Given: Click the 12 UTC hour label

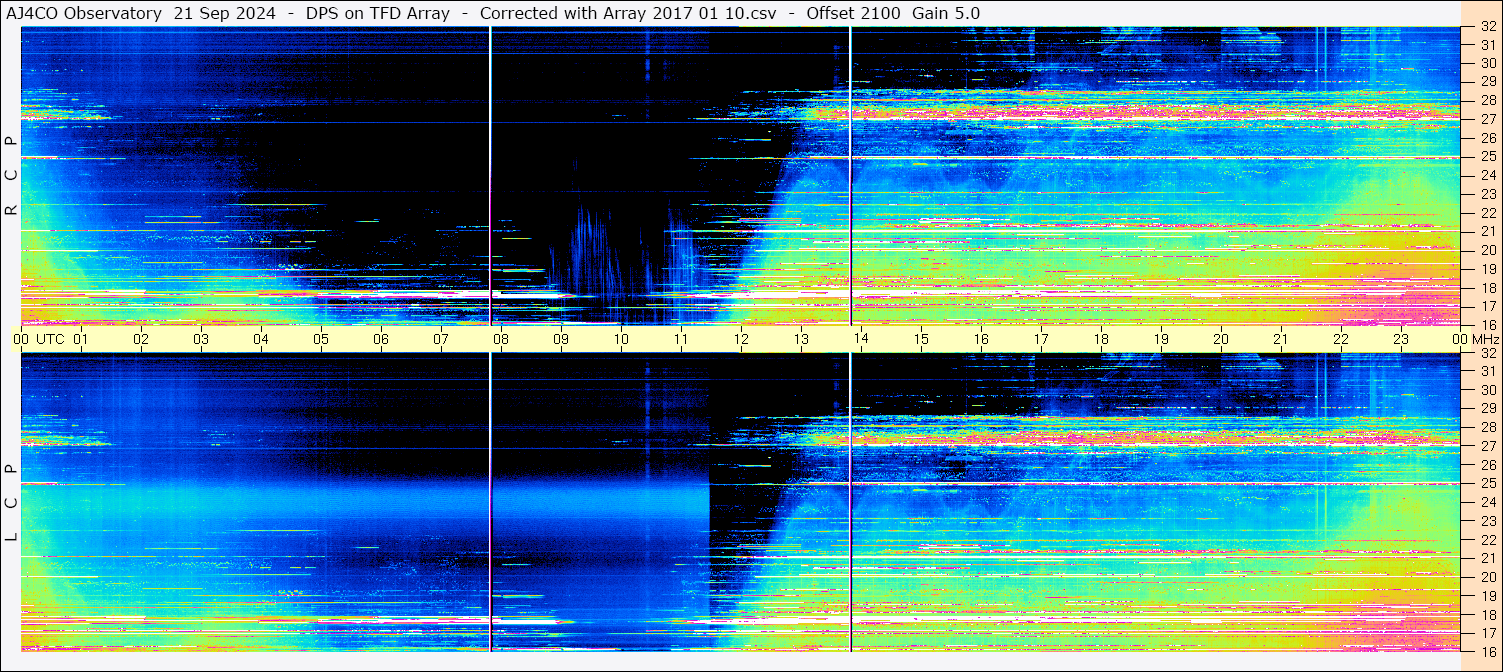Looking at the screenshot, I should coord(740,339).
